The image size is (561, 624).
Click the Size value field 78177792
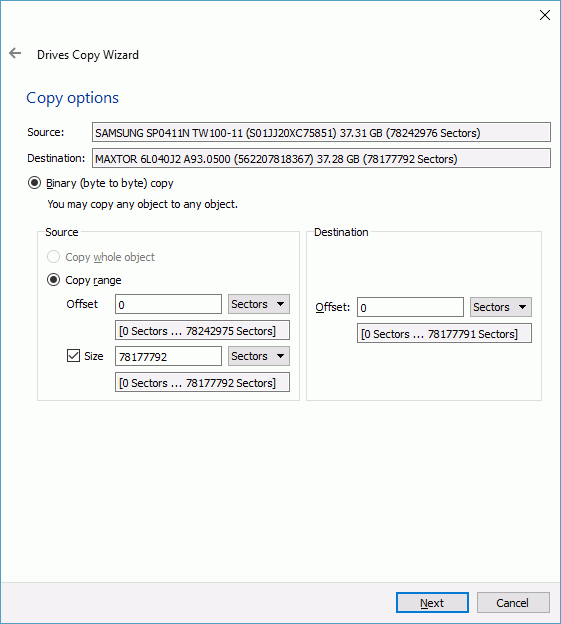168,356
